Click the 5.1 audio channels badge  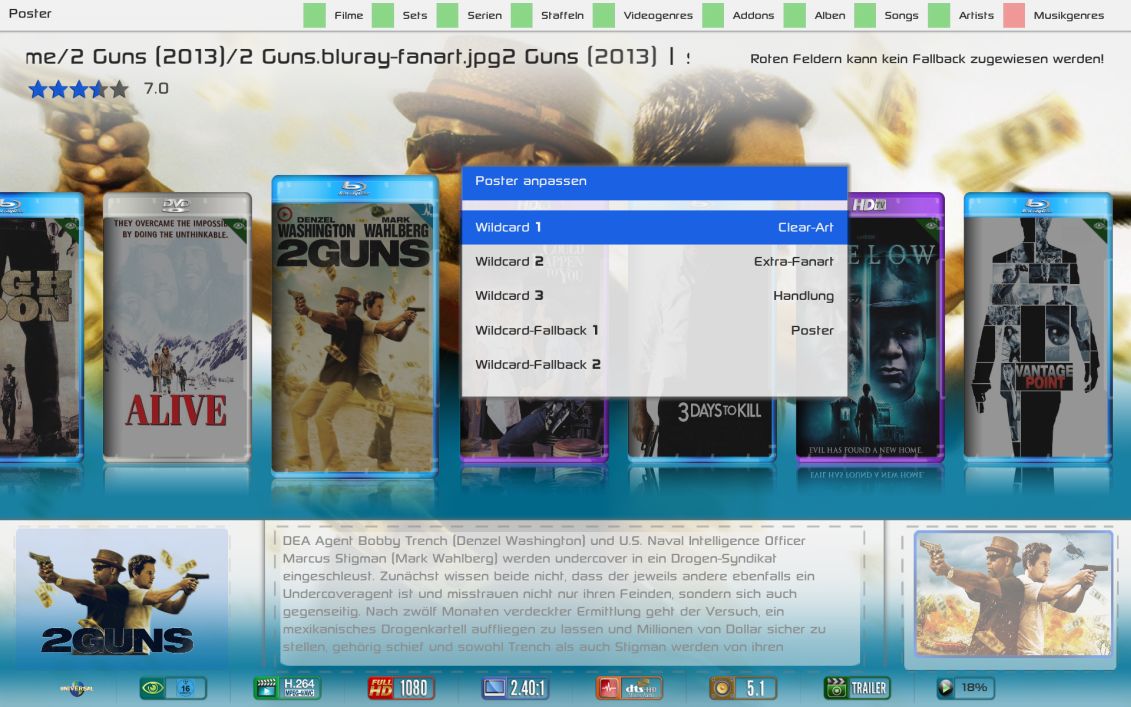[x=743, y=688]
